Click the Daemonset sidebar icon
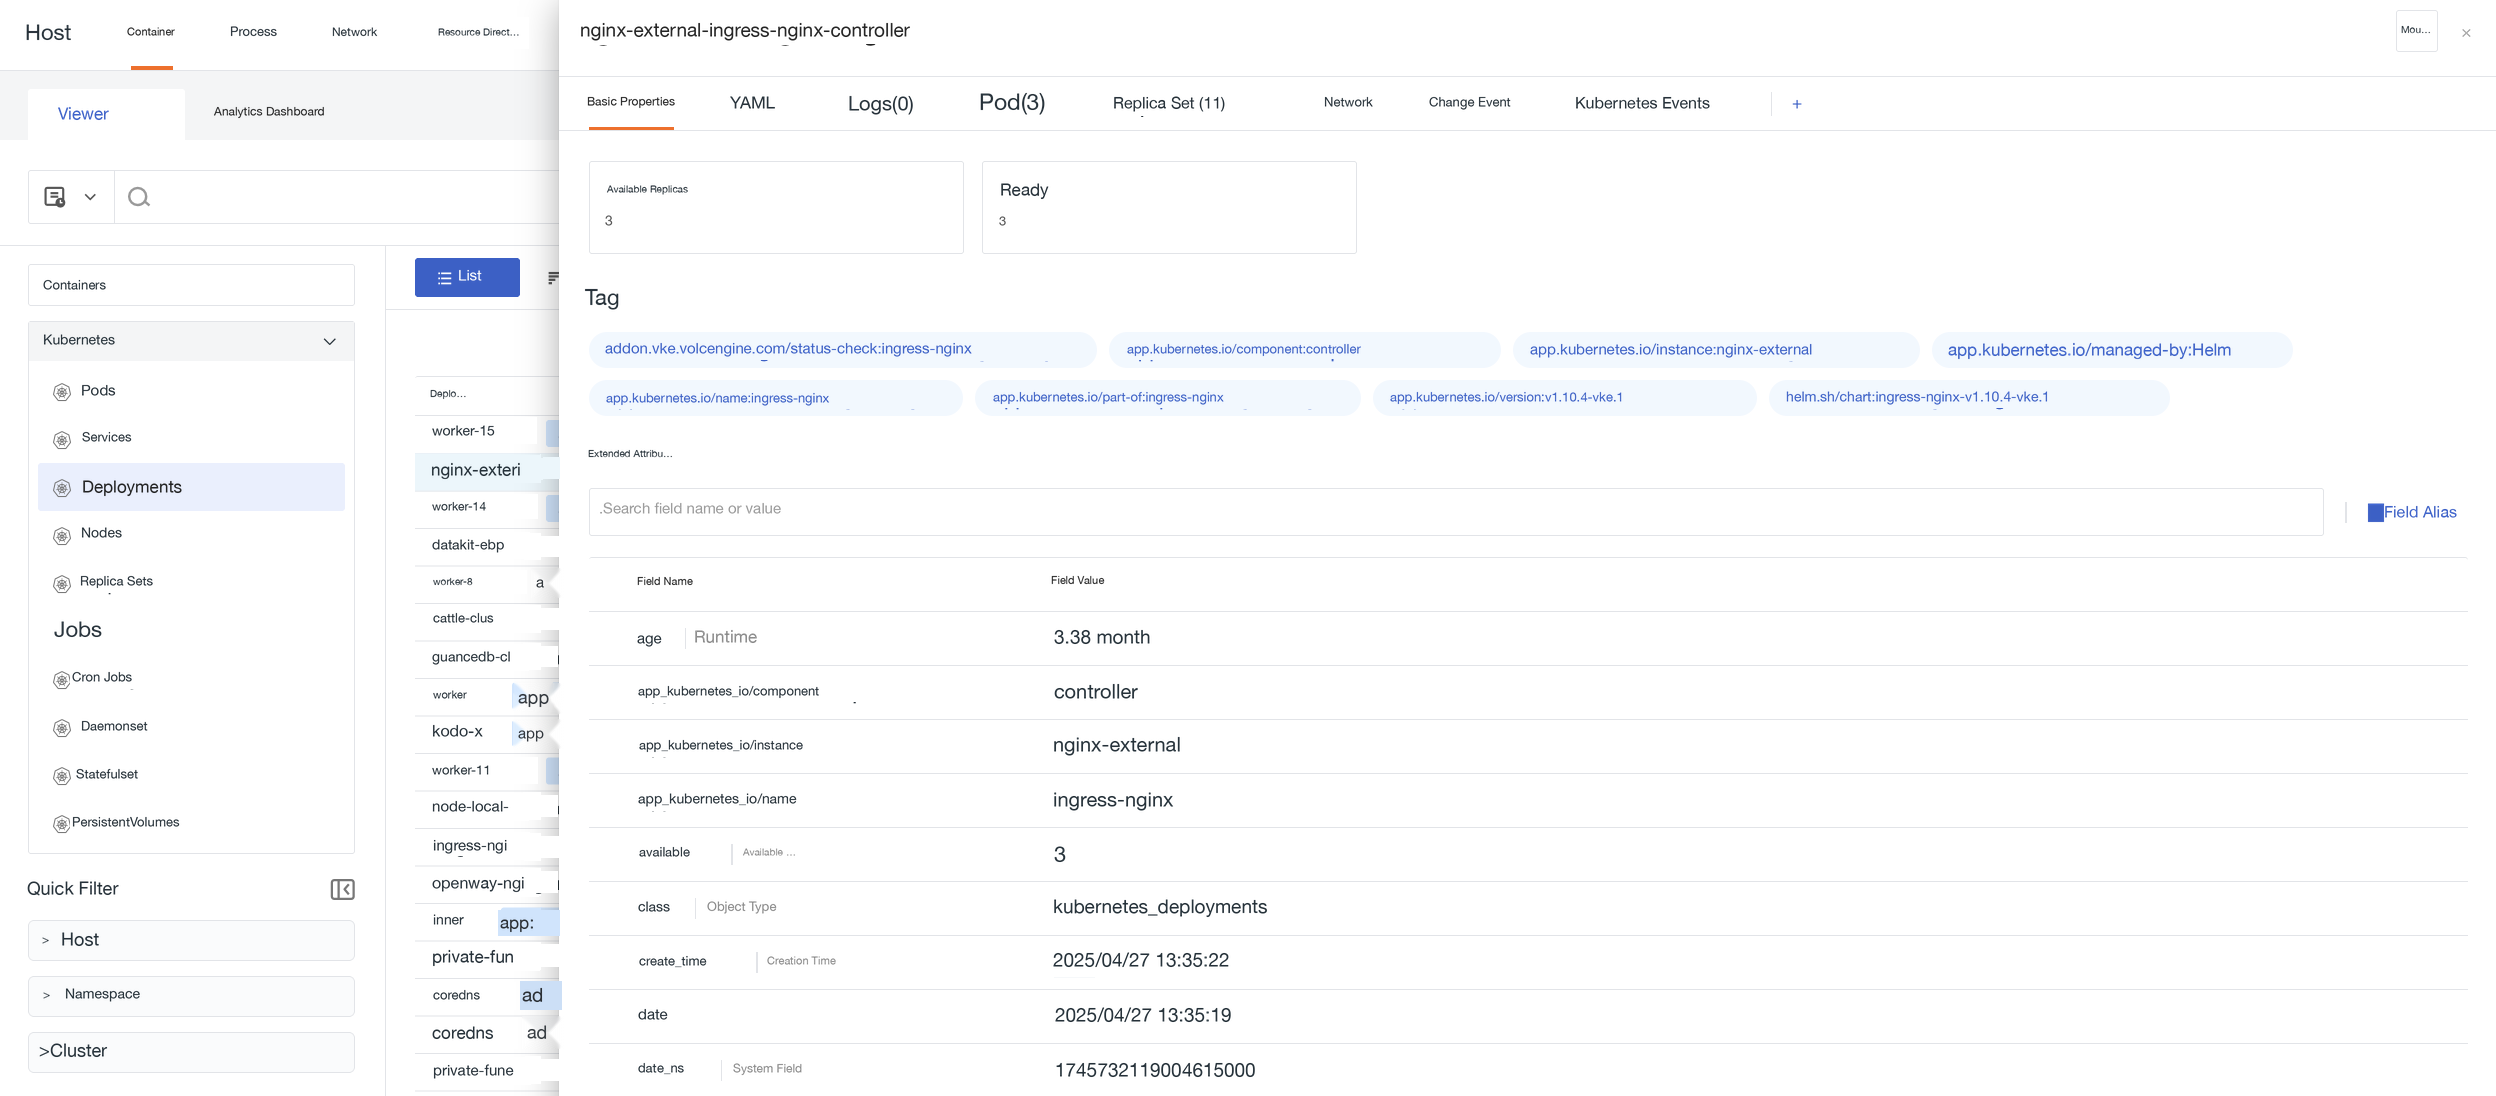 click(x=62, y=727)
